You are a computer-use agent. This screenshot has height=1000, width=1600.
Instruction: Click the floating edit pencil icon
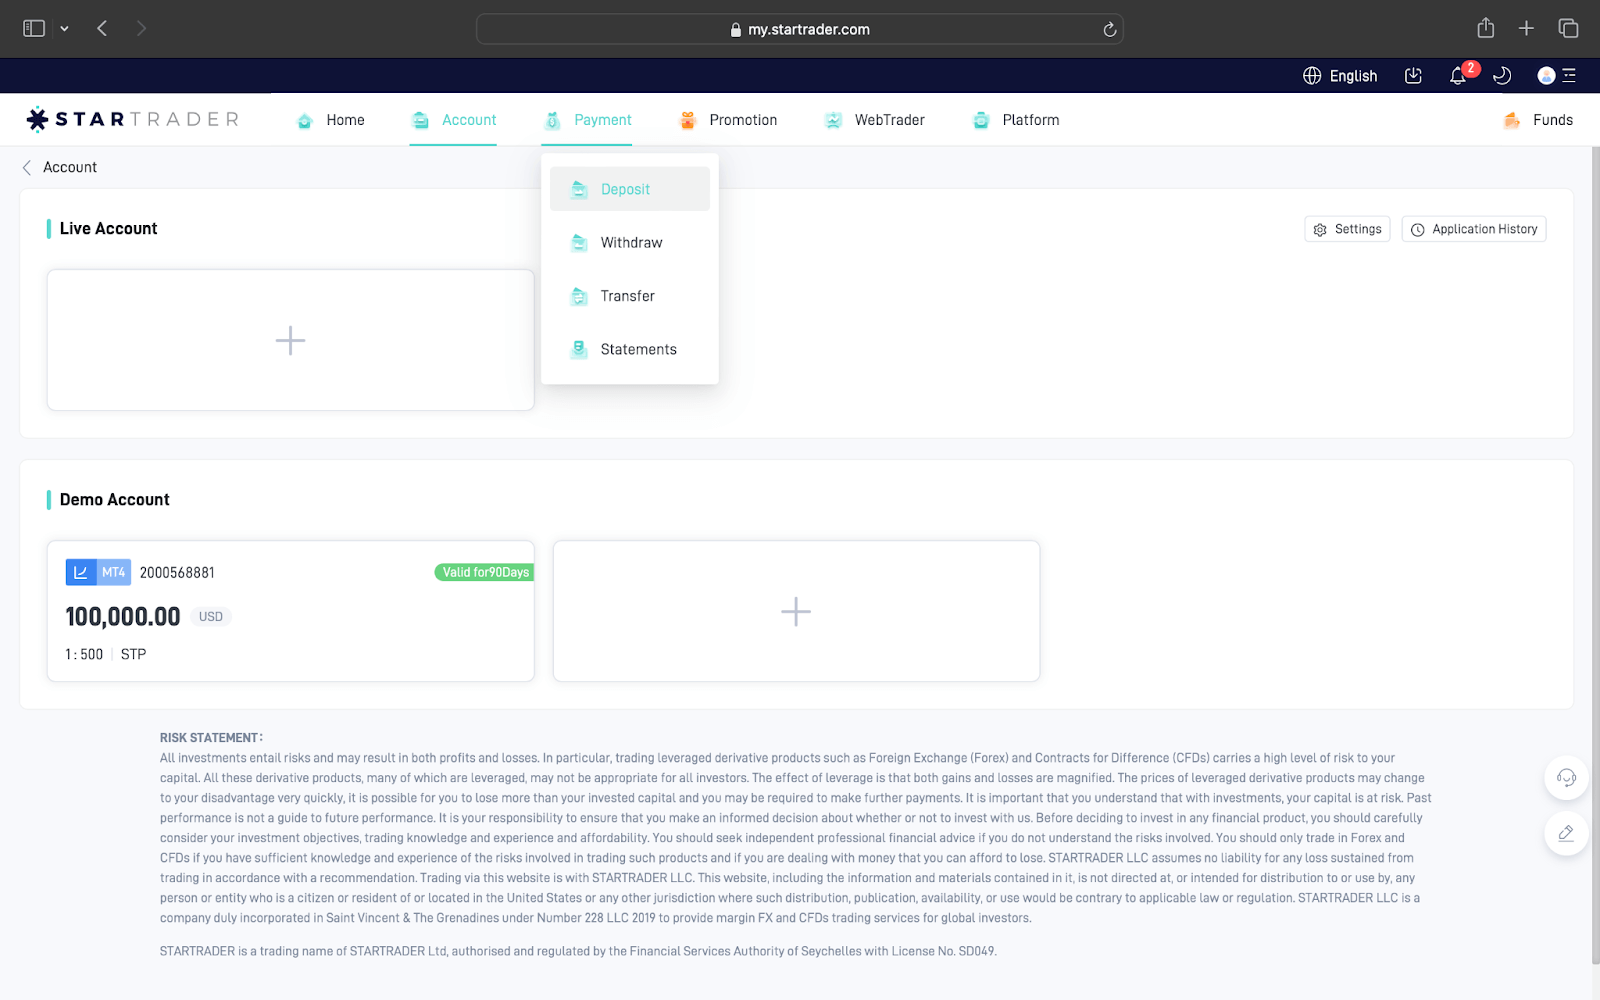tap(1566, 833)
